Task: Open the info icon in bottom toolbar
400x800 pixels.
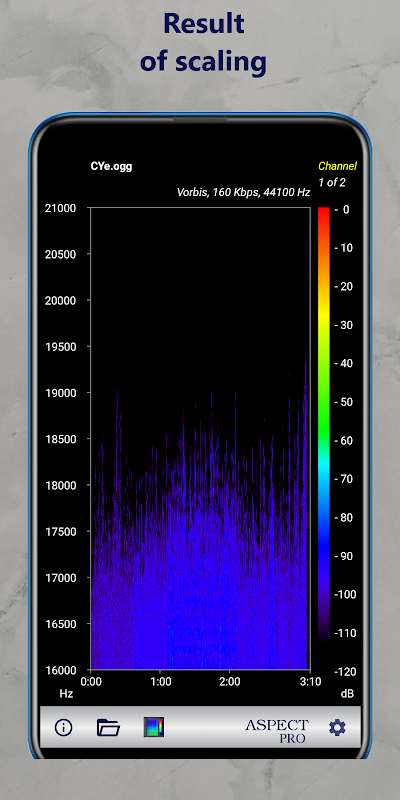Action: [x=63, y=727]
